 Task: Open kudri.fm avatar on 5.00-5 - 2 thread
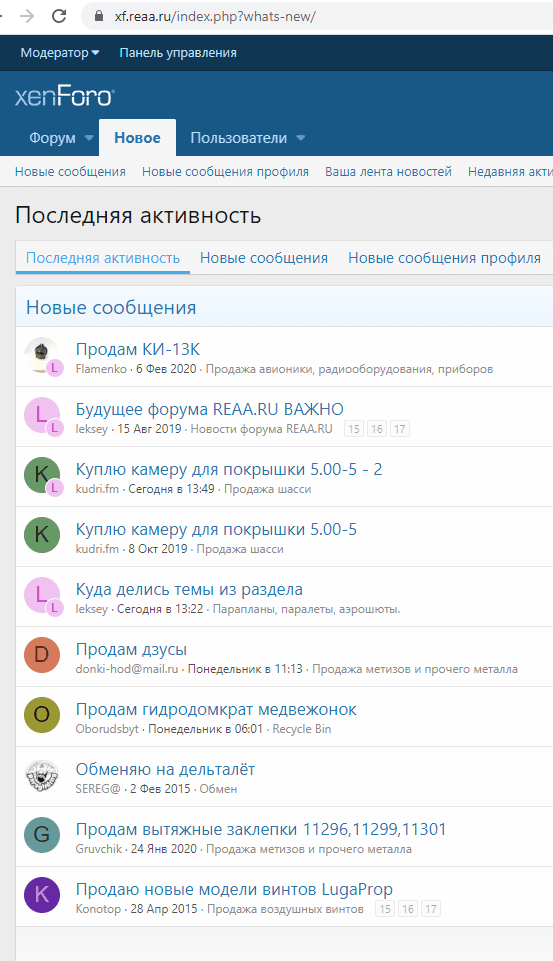(42, 475)
